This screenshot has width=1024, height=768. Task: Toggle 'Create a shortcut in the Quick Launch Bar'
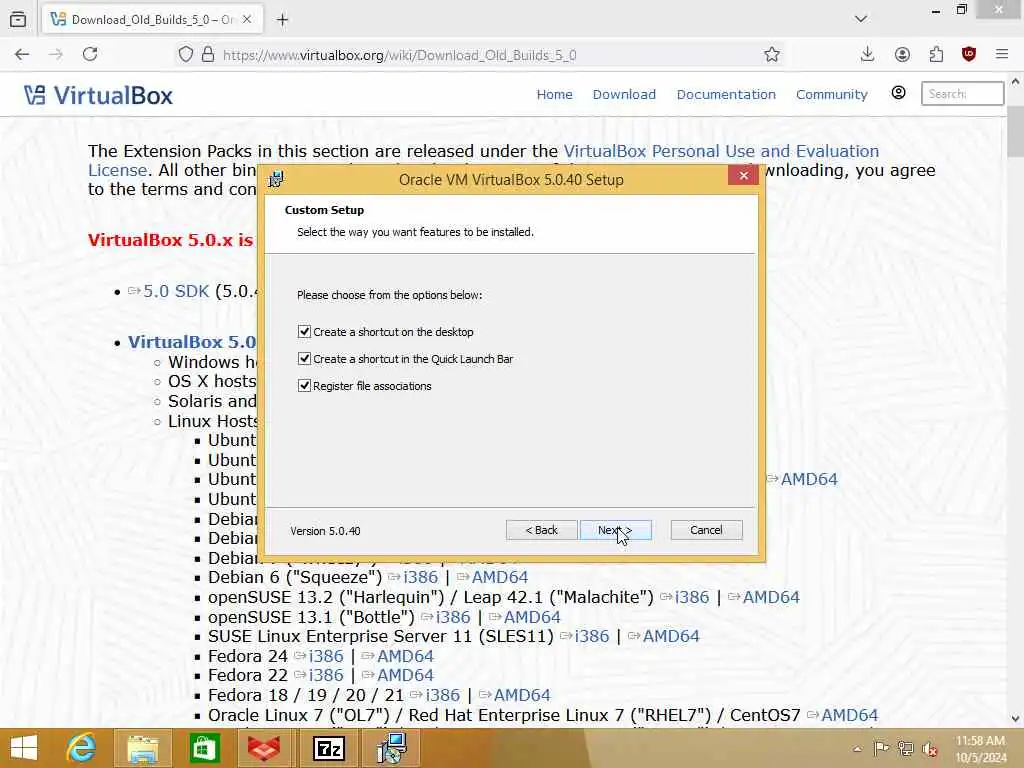point(304,359)
